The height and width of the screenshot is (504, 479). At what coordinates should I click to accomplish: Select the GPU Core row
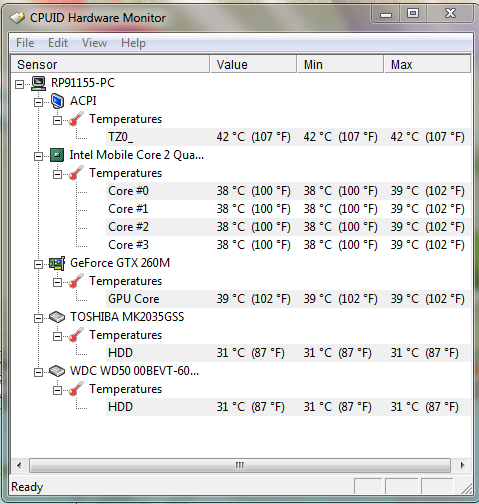(x=288, y=299)
